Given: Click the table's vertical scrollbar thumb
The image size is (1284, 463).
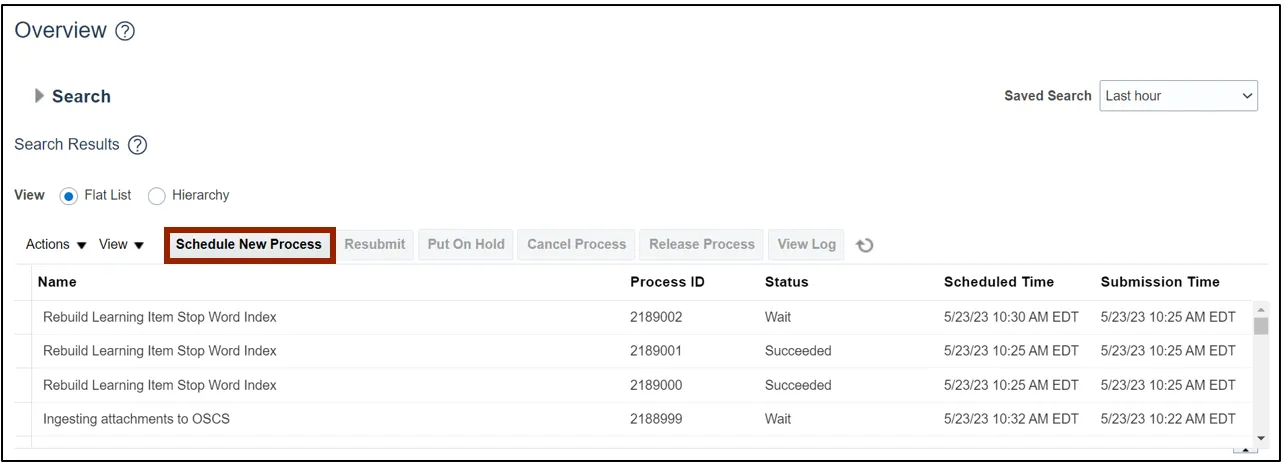Looking at the screenshot, I should coord(1261,326).
